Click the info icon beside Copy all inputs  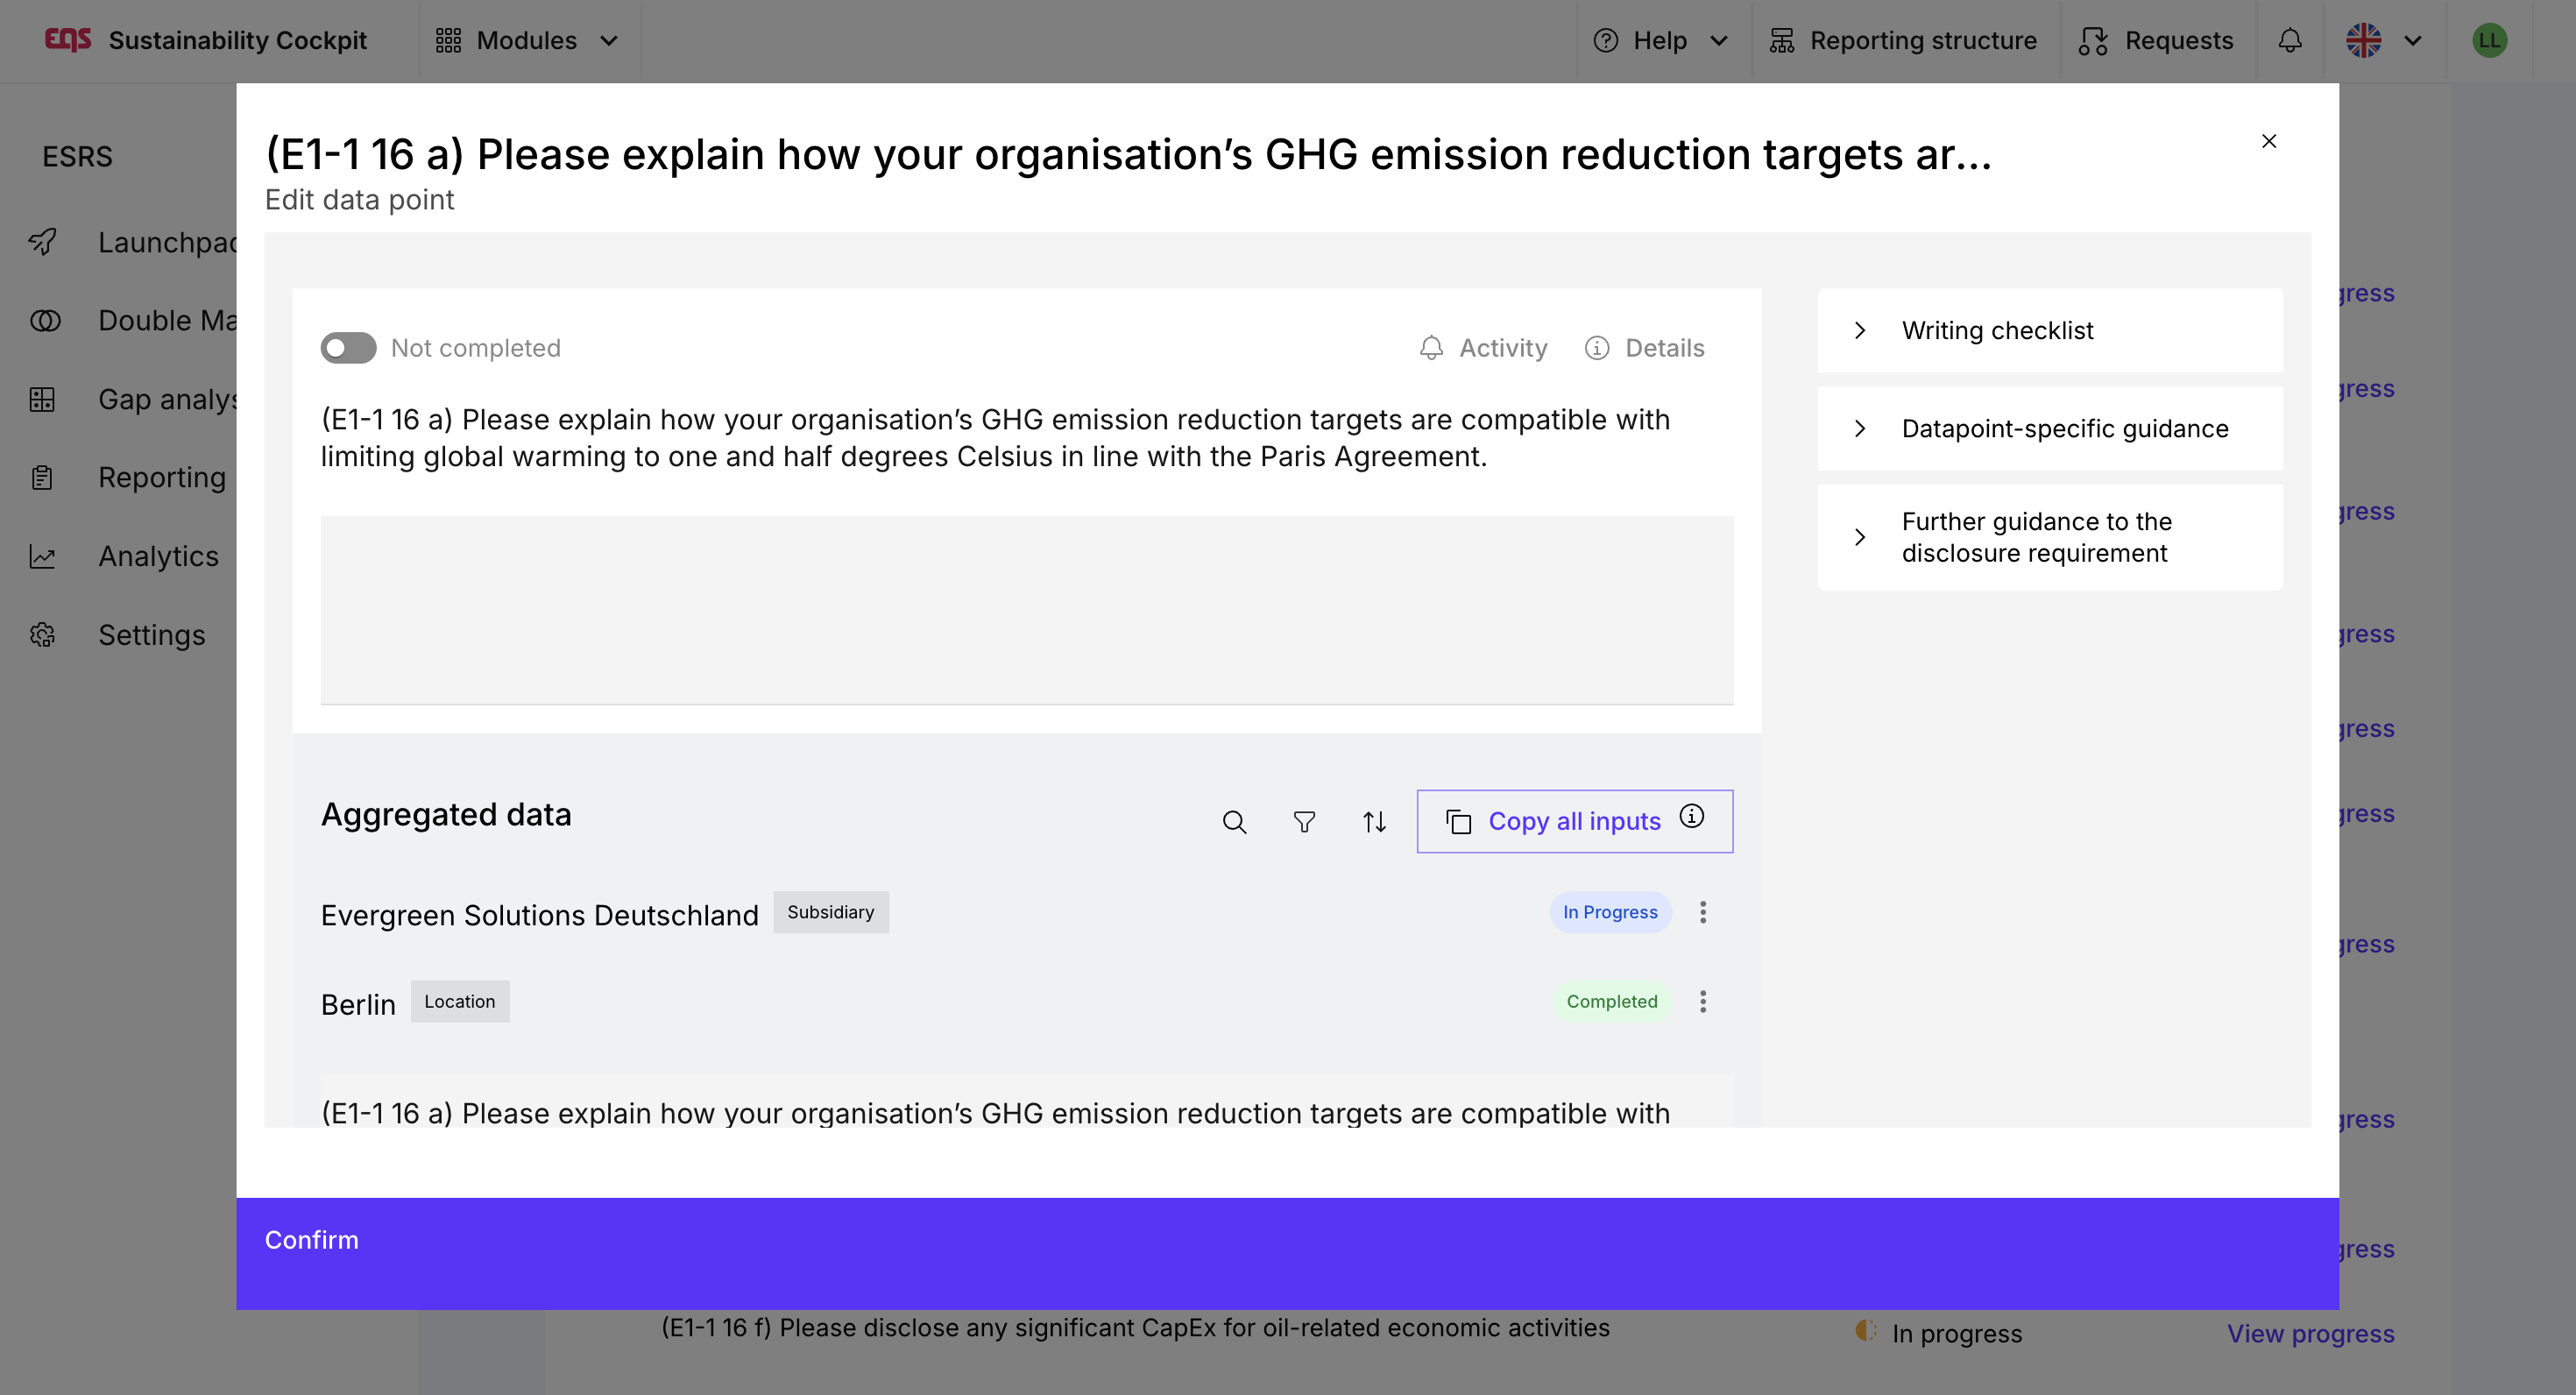1692,817
